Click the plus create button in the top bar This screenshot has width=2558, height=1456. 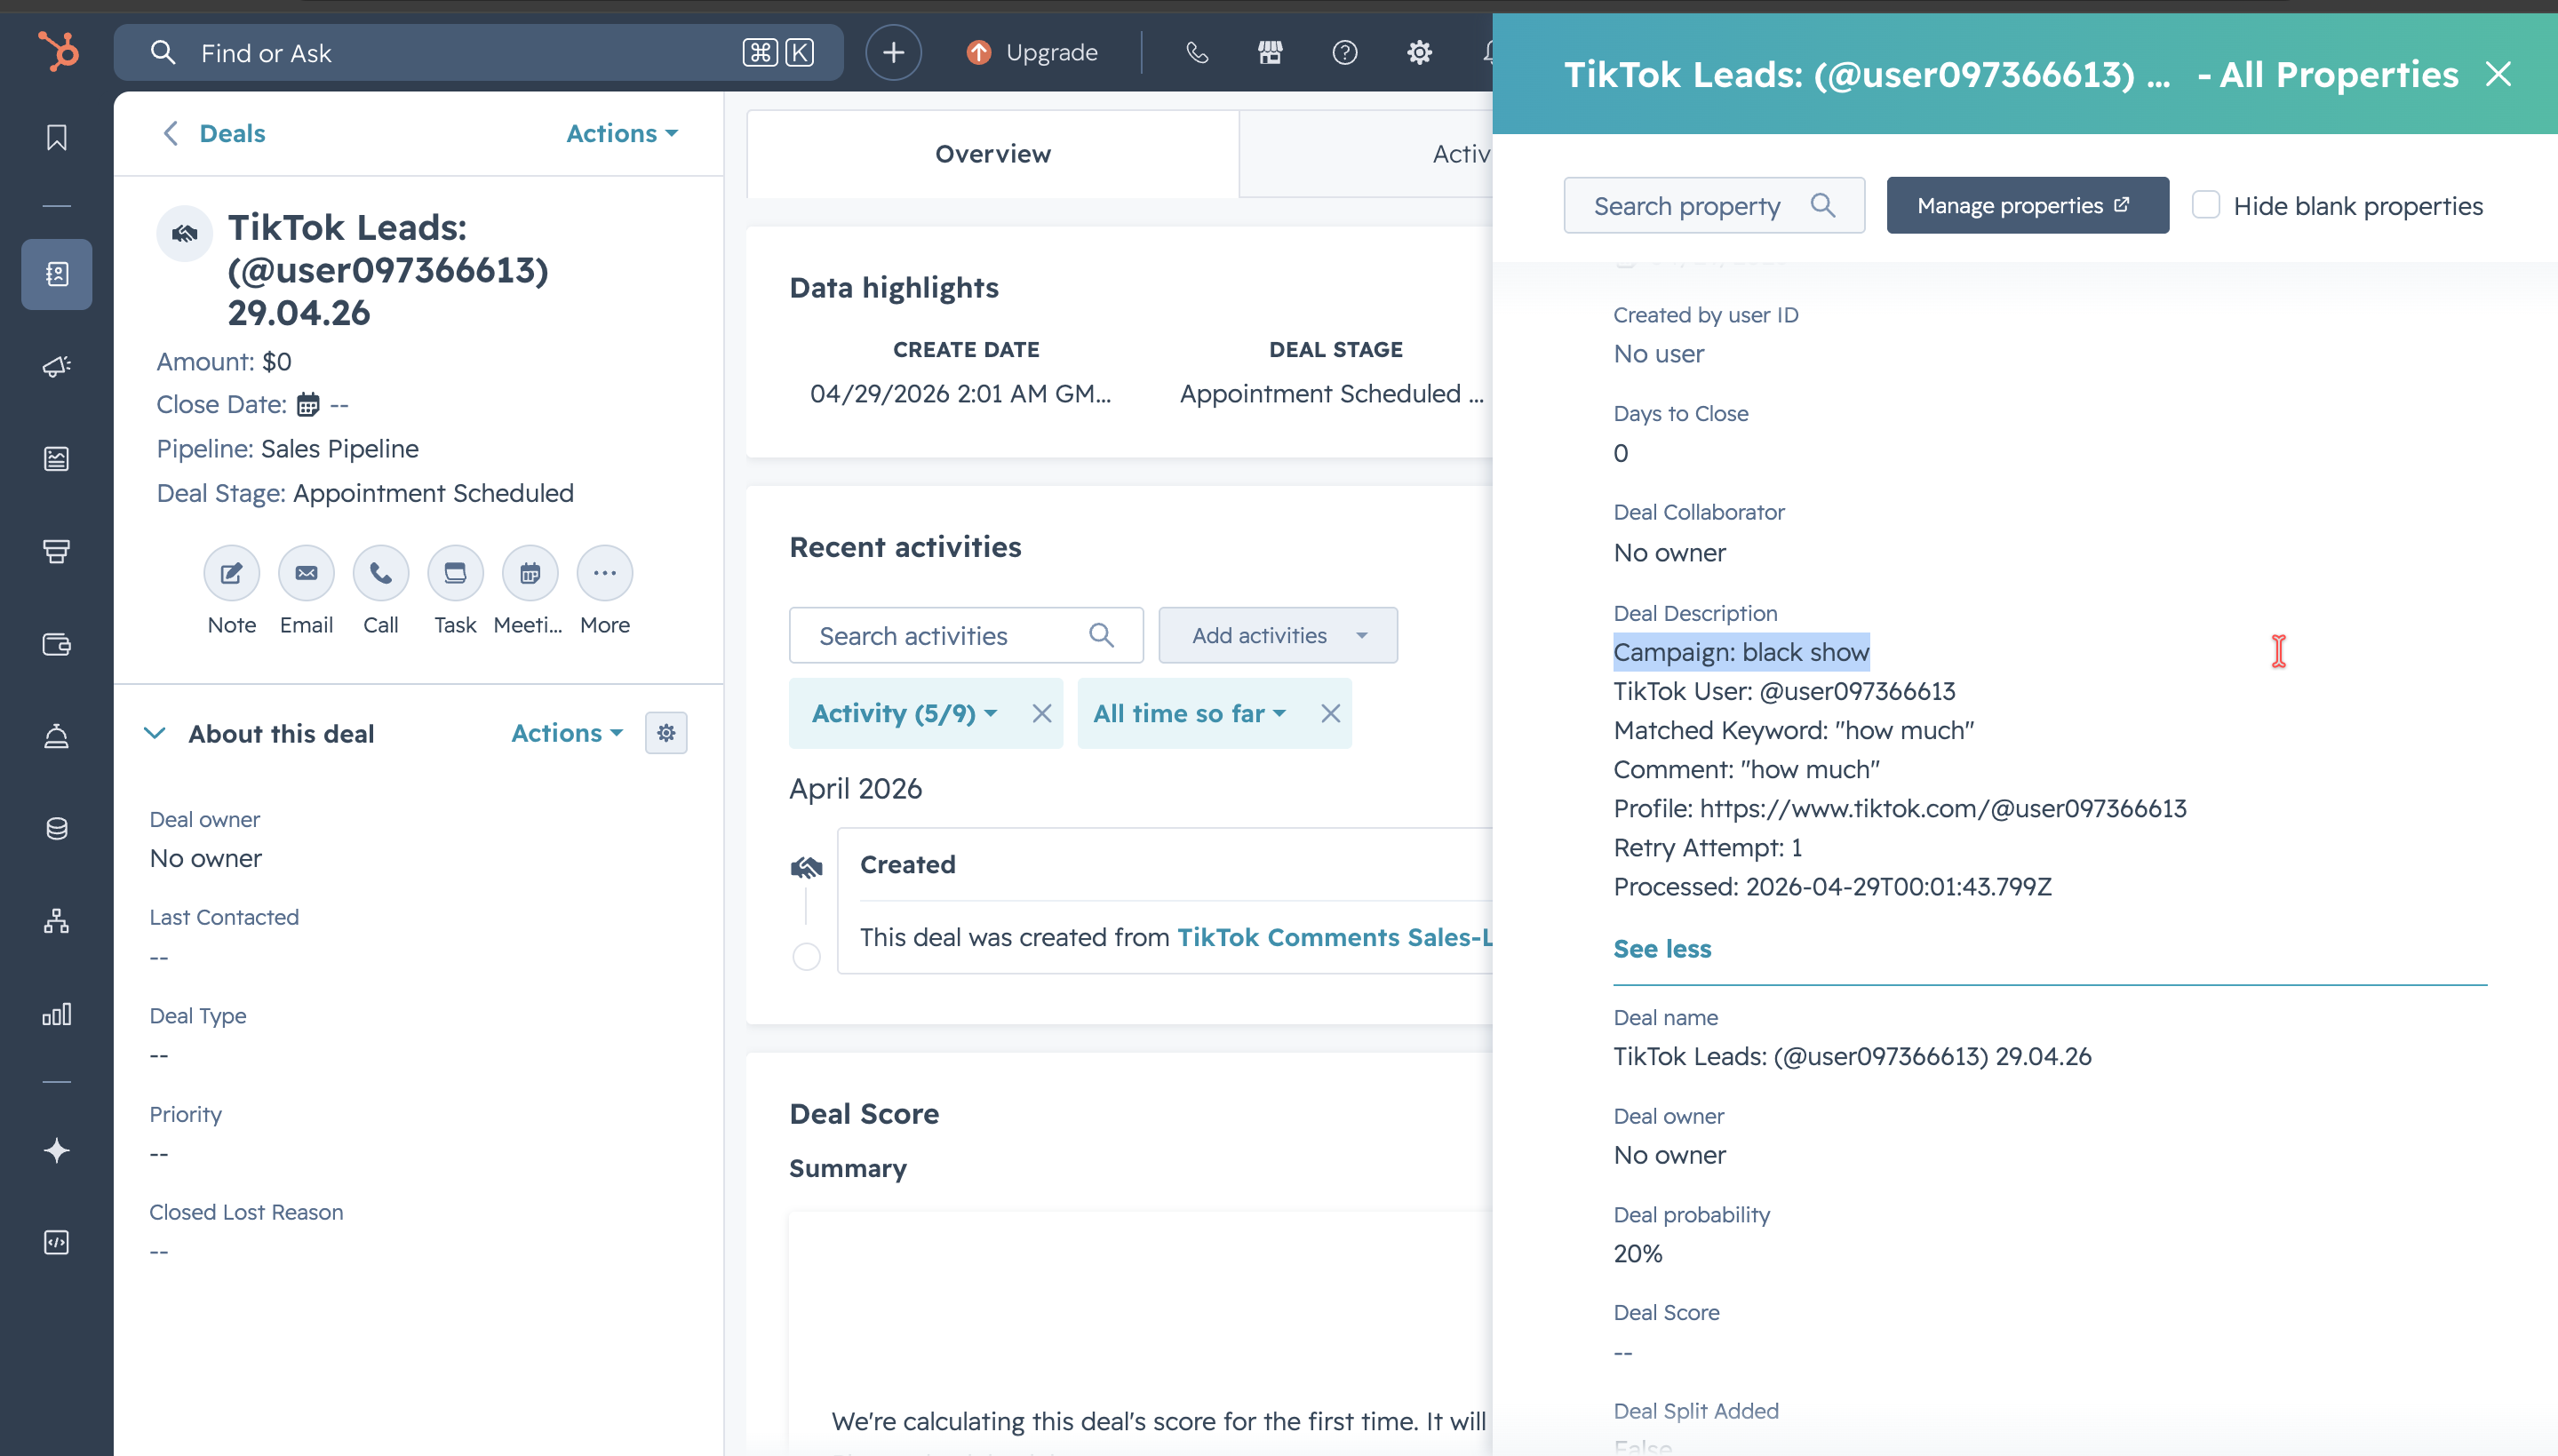coord(893,52)
